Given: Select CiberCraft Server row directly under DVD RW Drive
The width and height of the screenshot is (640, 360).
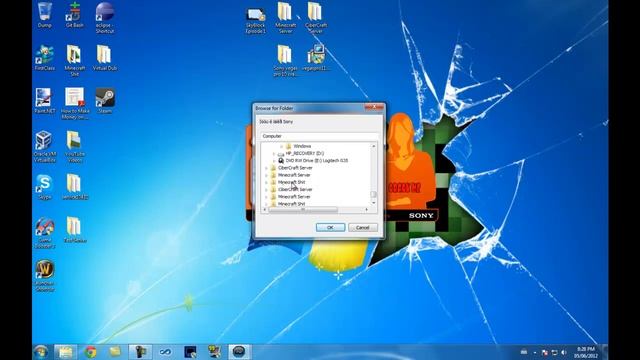Looking at the screenshot, I should pyautogui.click(x=295, y=168).
